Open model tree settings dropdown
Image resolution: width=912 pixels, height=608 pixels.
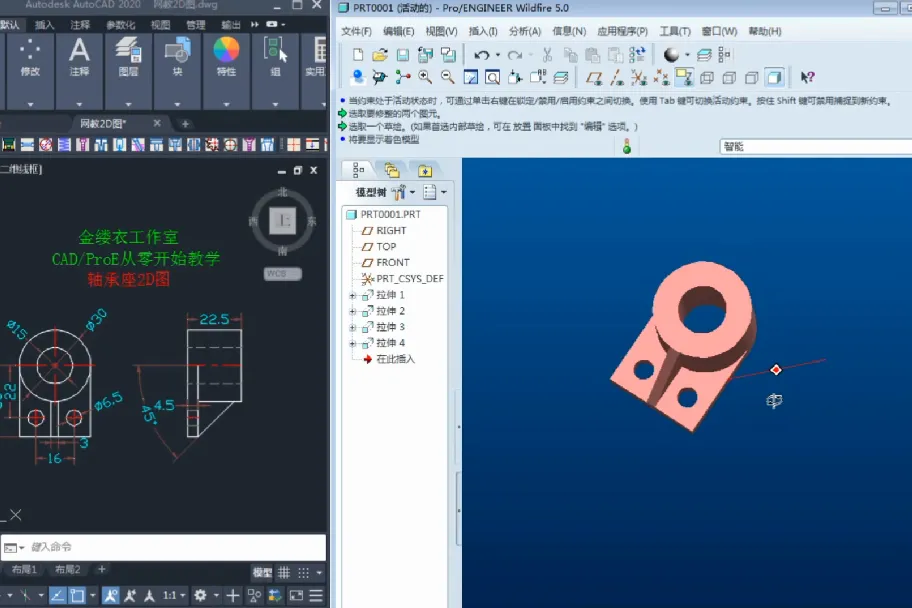tap(402, 192)
